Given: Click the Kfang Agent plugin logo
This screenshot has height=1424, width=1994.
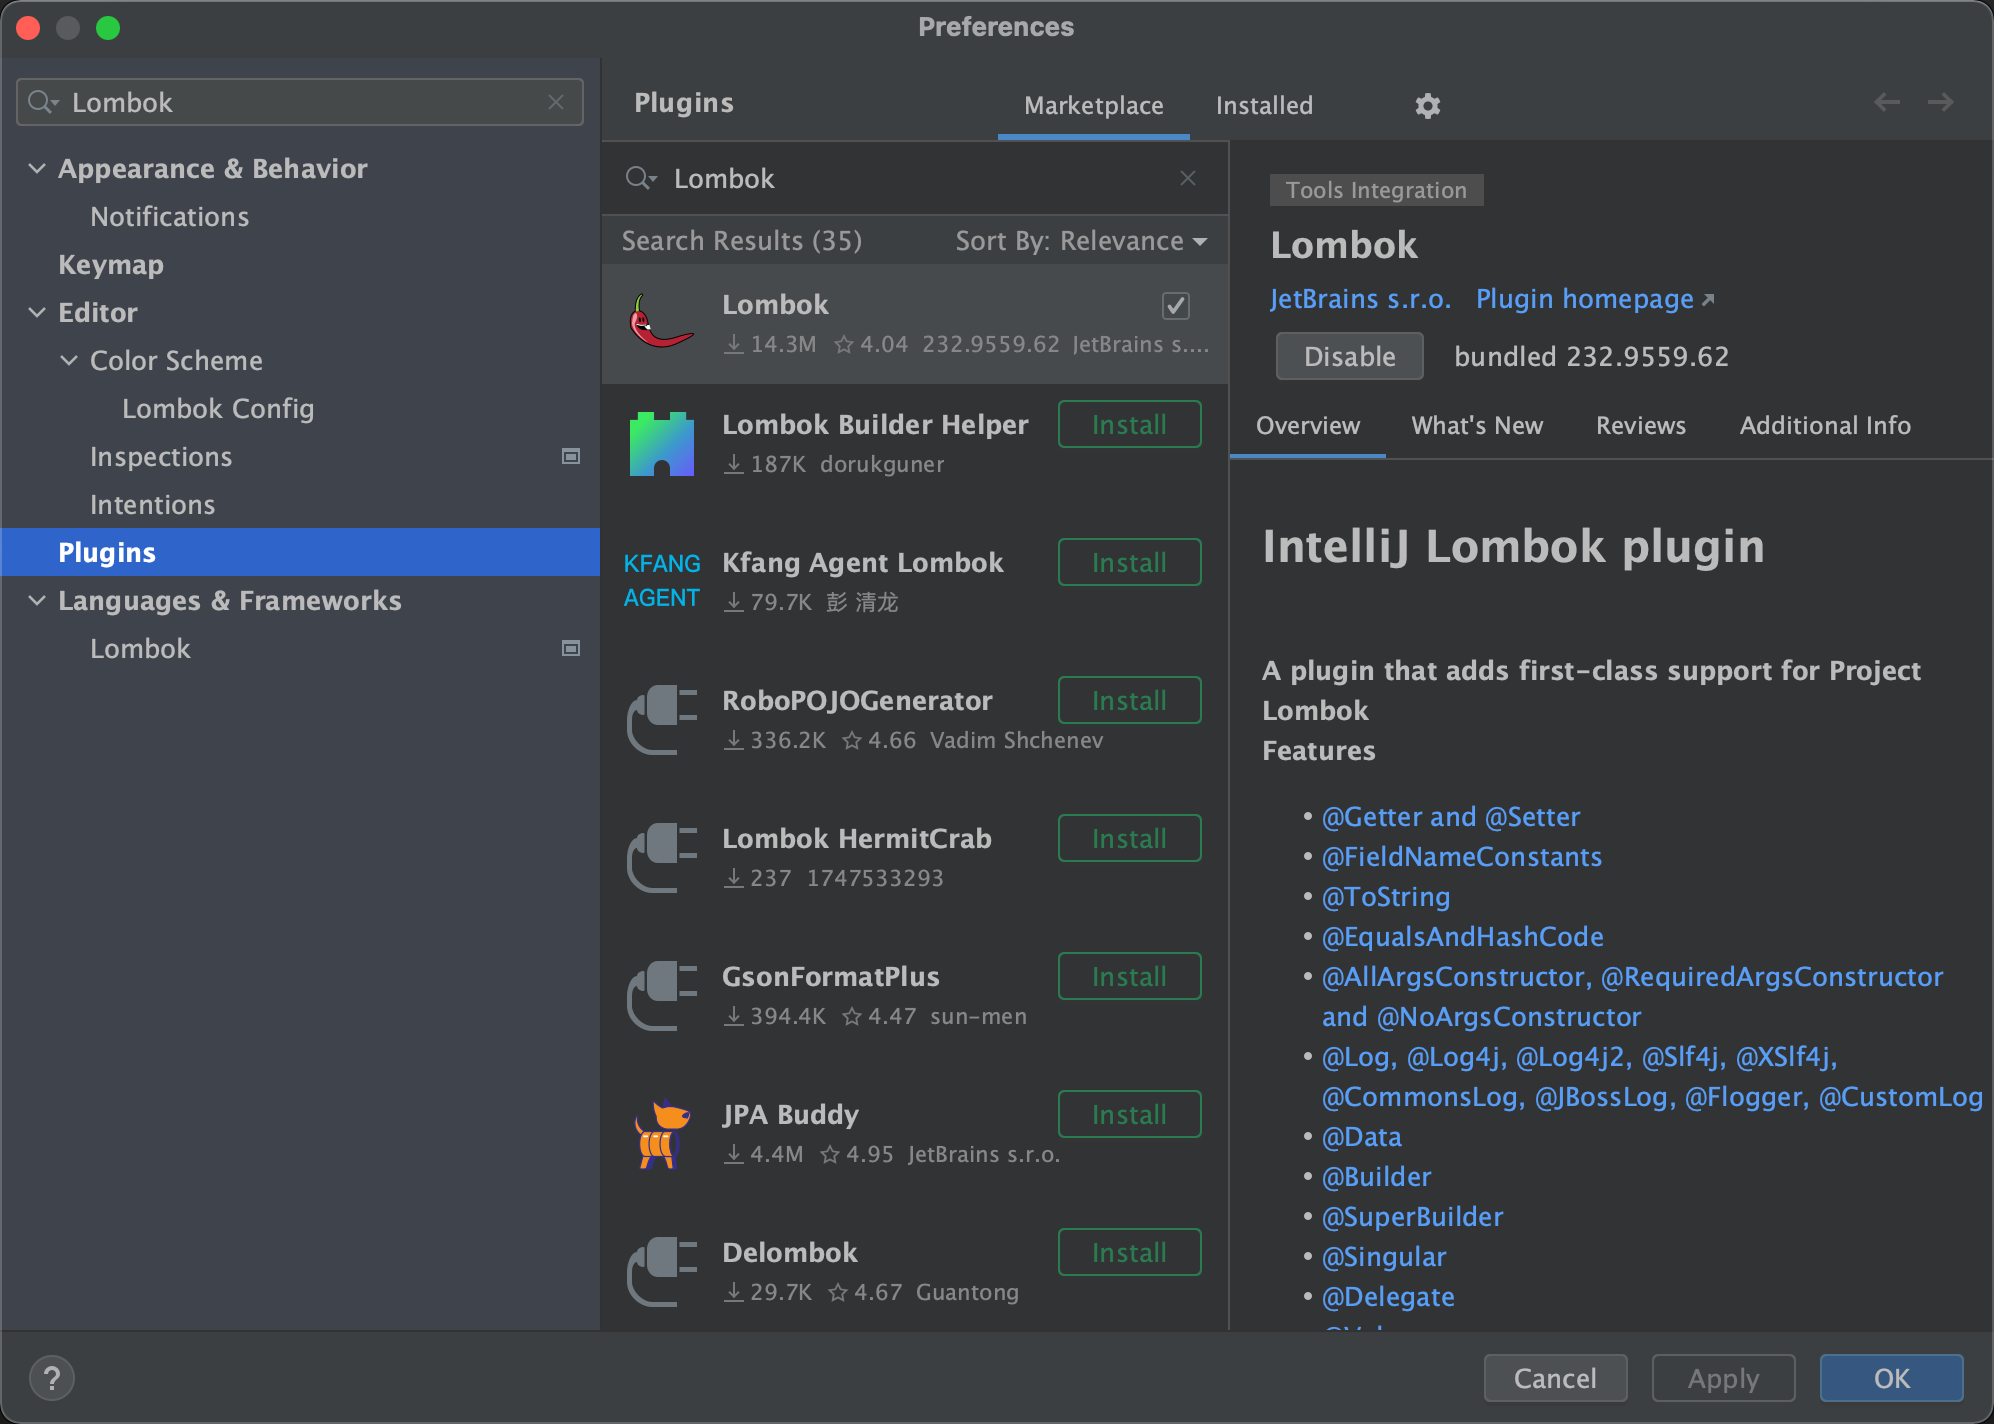Looking at the screenshot, I should [x=661, y=580].
